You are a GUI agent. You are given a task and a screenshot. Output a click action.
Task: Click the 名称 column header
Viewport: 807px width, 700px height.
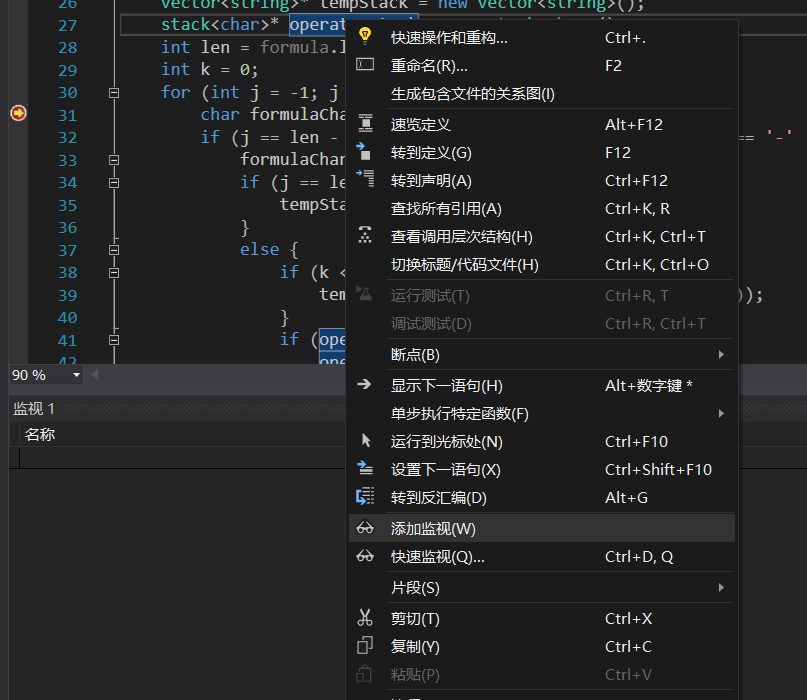coord(40,435)
